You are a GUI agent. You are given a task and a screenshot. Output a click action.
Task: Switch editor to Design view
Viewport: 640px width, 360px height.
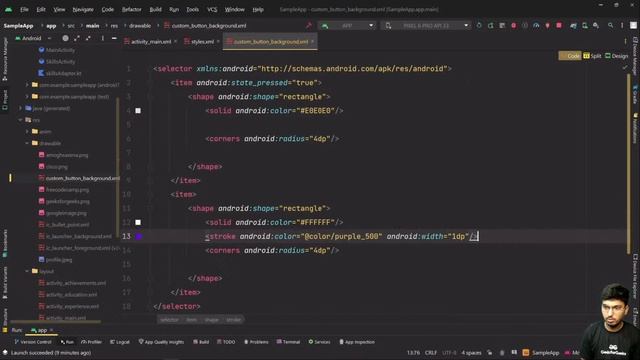[x=617, y=56]
